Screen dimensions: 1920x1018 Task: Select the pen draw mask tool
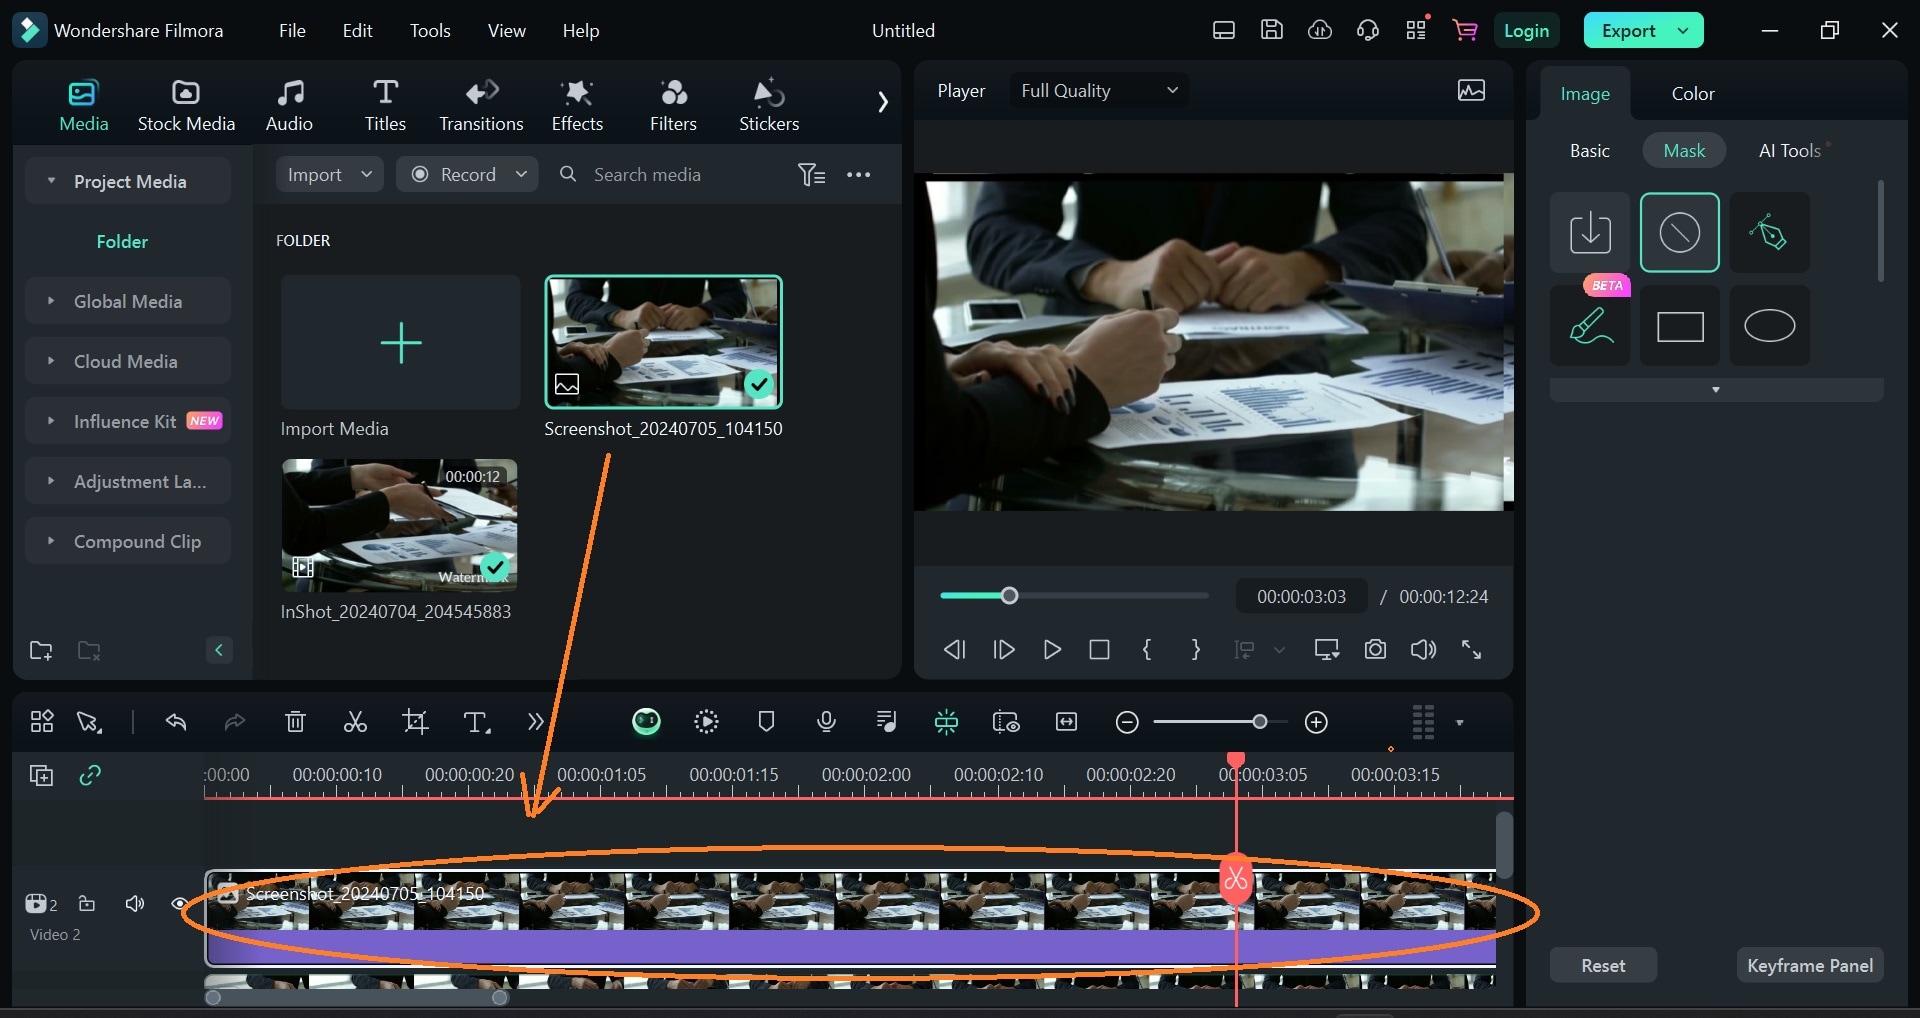[x=1769, y=233]
